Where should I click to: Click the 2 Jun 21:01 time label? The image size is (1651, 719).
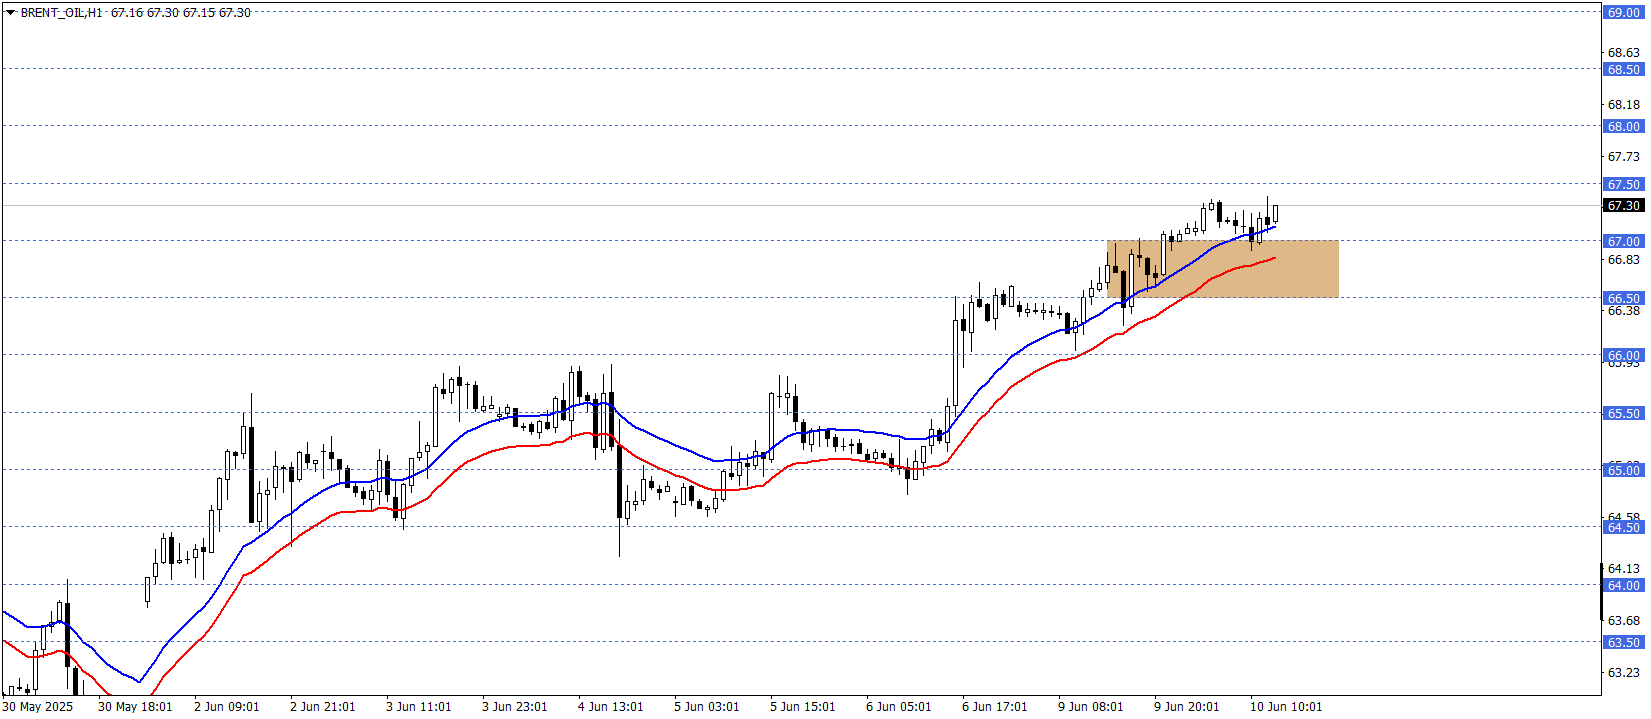323,707
